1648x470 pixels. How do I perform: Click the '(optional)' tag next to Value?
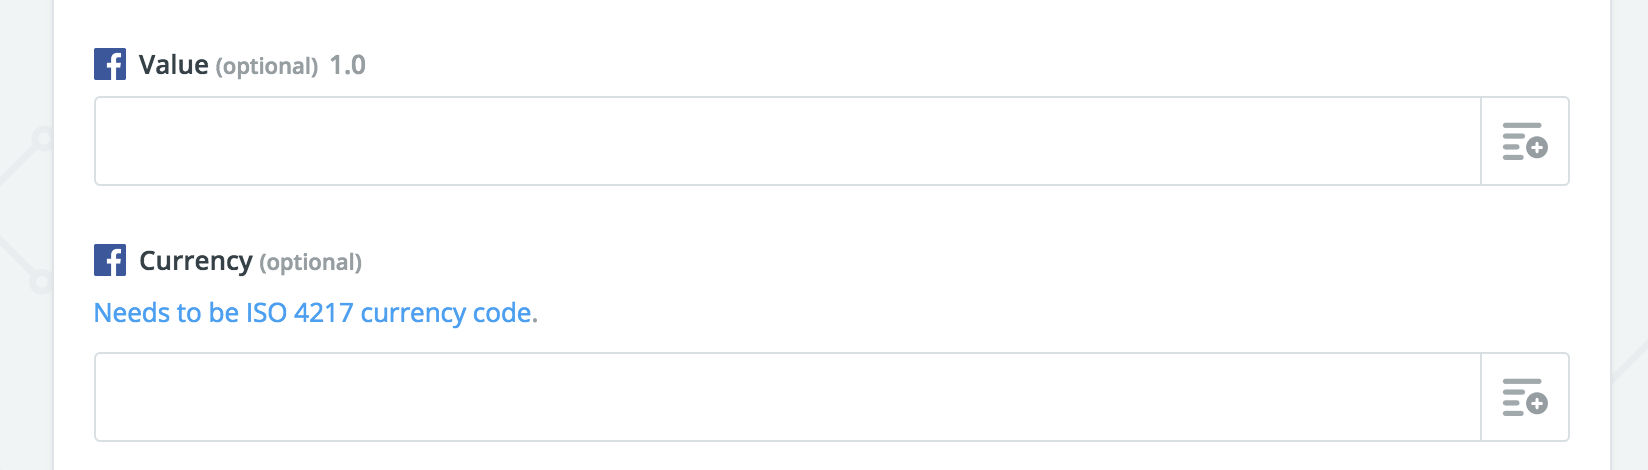(x=267, y=66)
